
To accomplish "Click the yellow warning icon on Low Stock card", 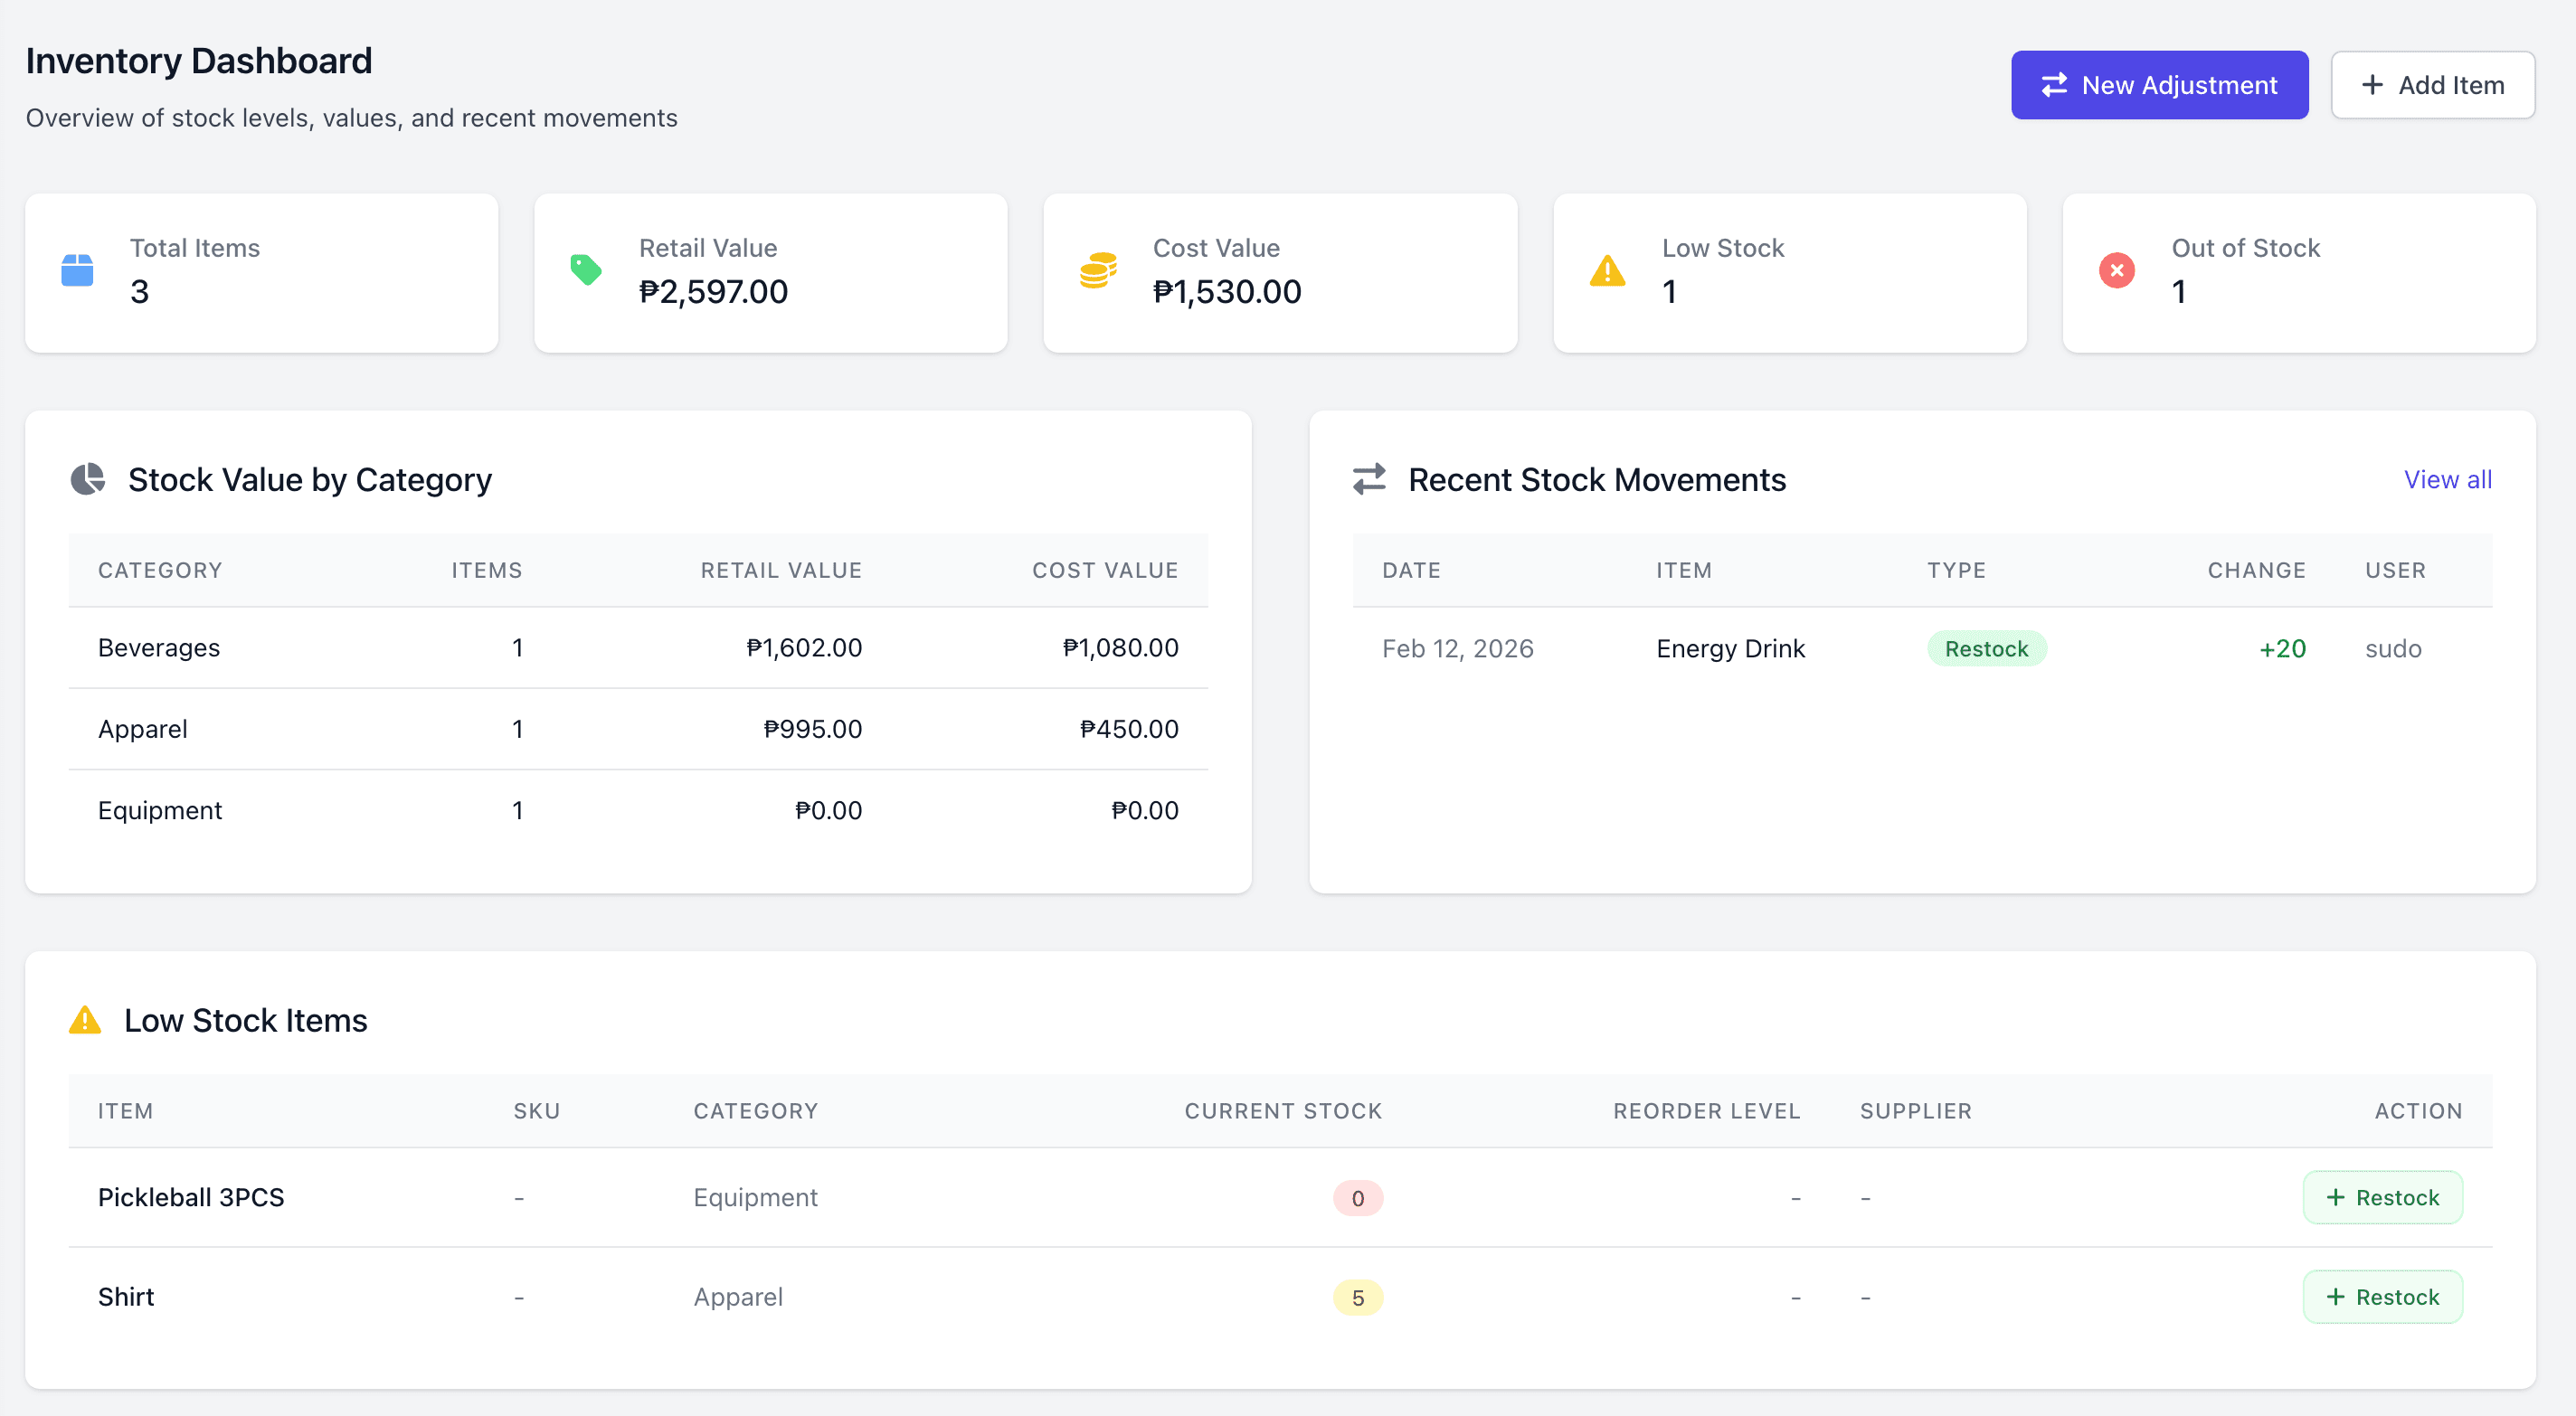I will 1607,270.
